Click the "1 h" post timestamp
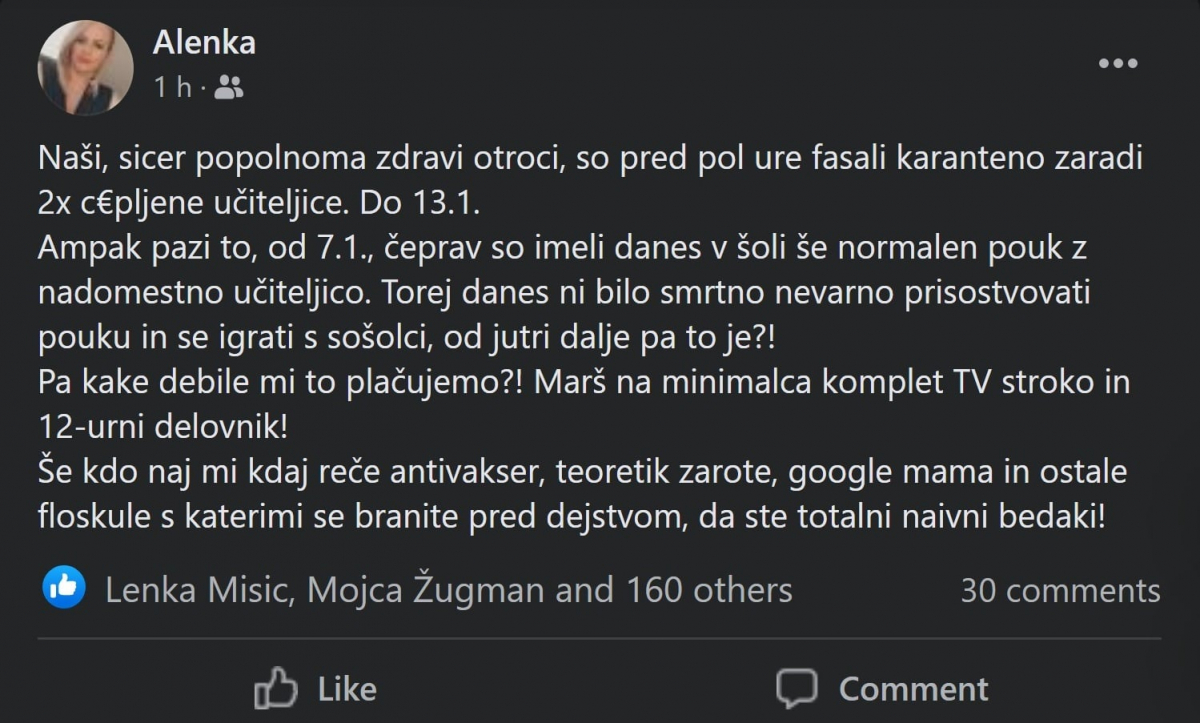 (x=172, y=88)
